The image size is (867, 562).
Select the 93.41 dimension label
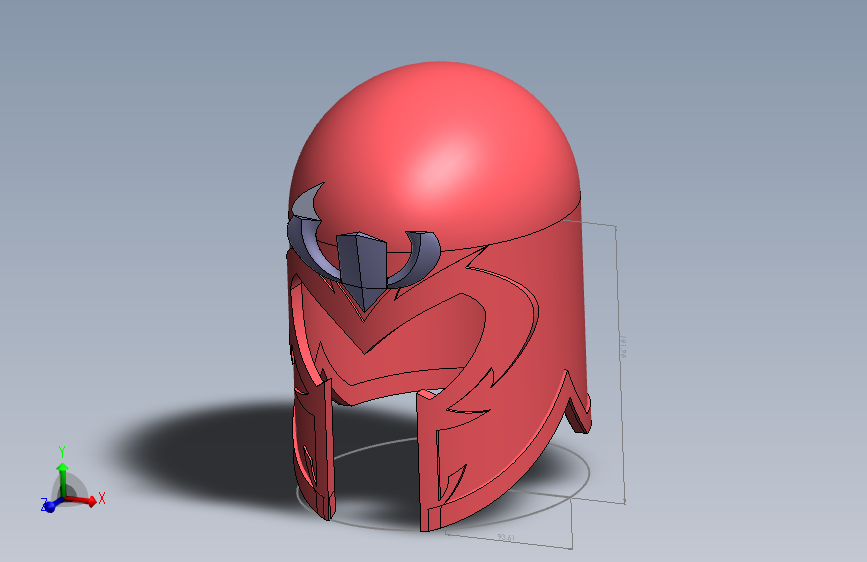tap(505, 537)
